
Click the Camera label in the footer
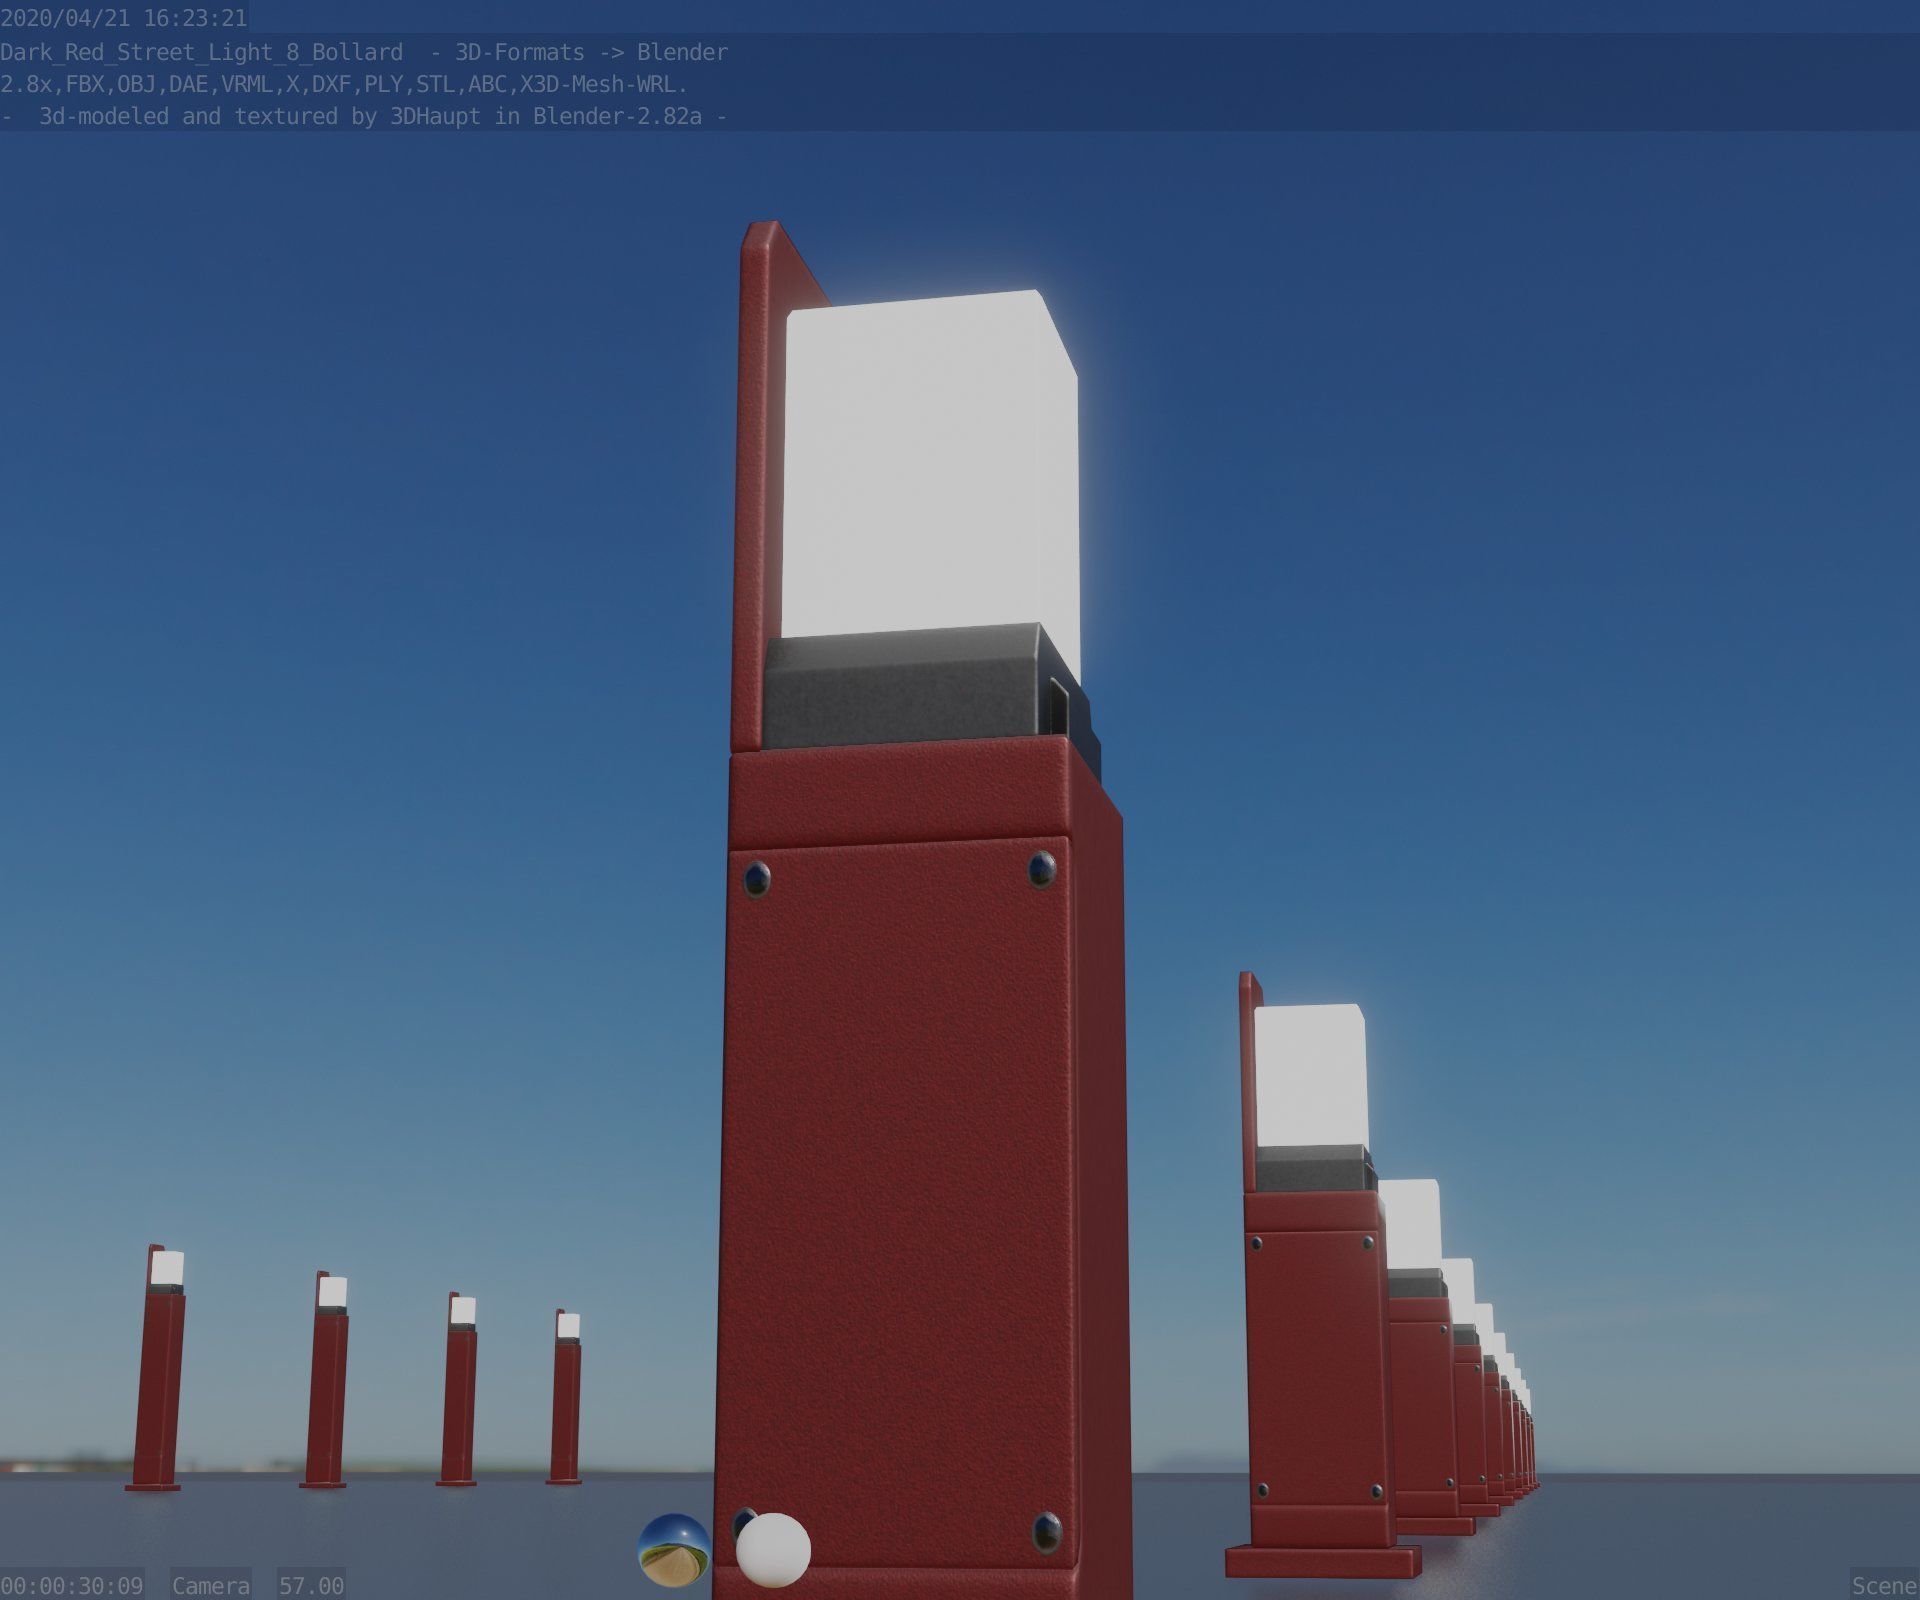coord(211,1586)
